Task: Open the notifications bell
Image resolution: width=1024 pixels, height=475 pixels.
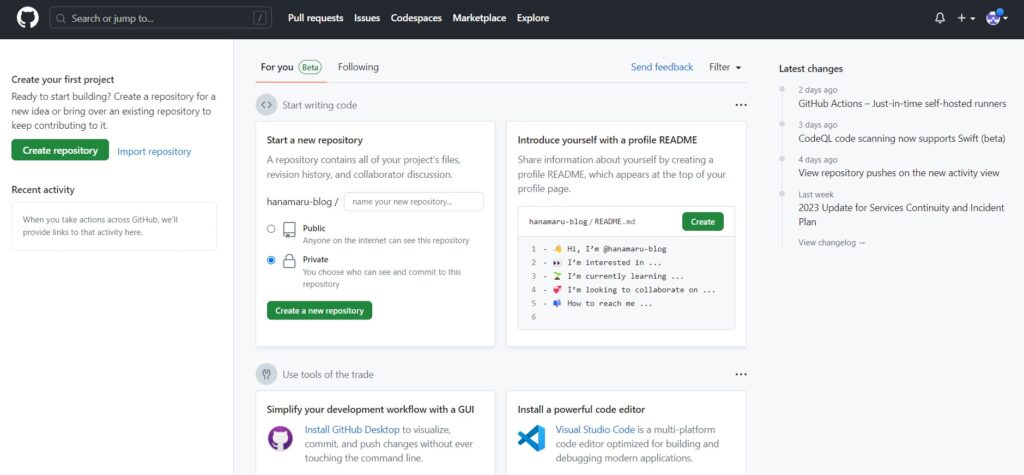Action: [x=939, y=18]
